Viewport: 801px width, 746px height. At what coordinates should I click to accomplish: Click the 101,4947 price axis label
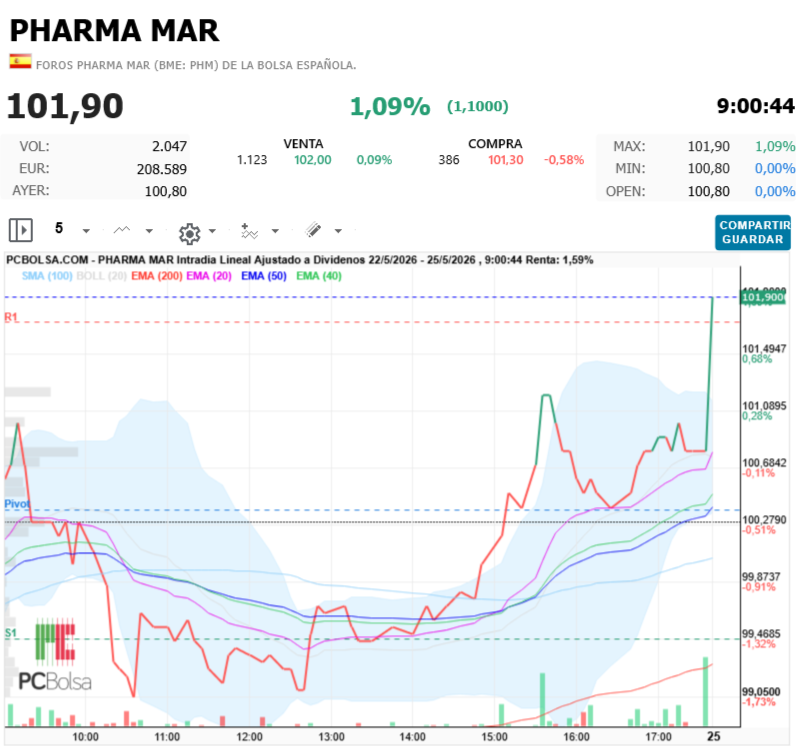tap(764, 349)
